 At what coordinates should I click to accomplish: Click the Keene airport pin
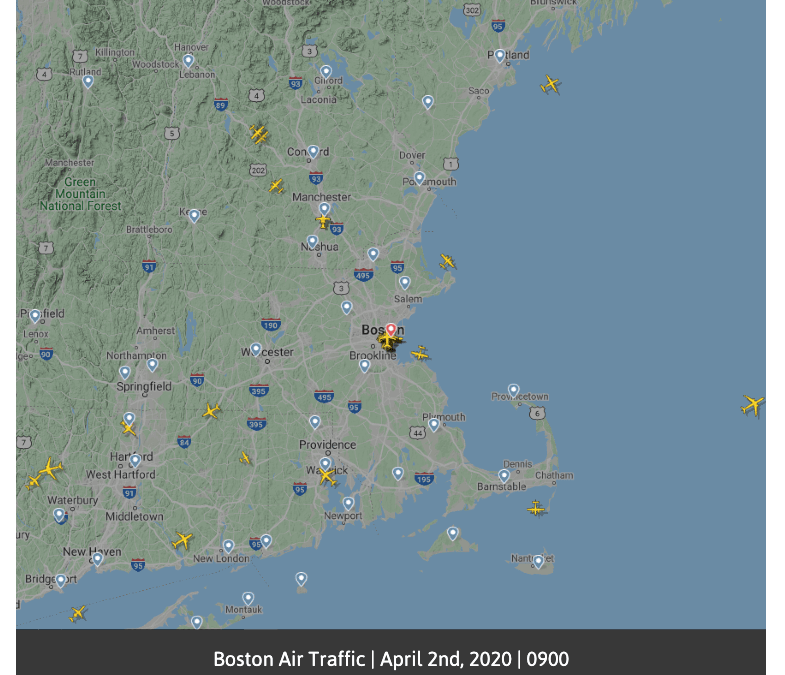point(194,216)
